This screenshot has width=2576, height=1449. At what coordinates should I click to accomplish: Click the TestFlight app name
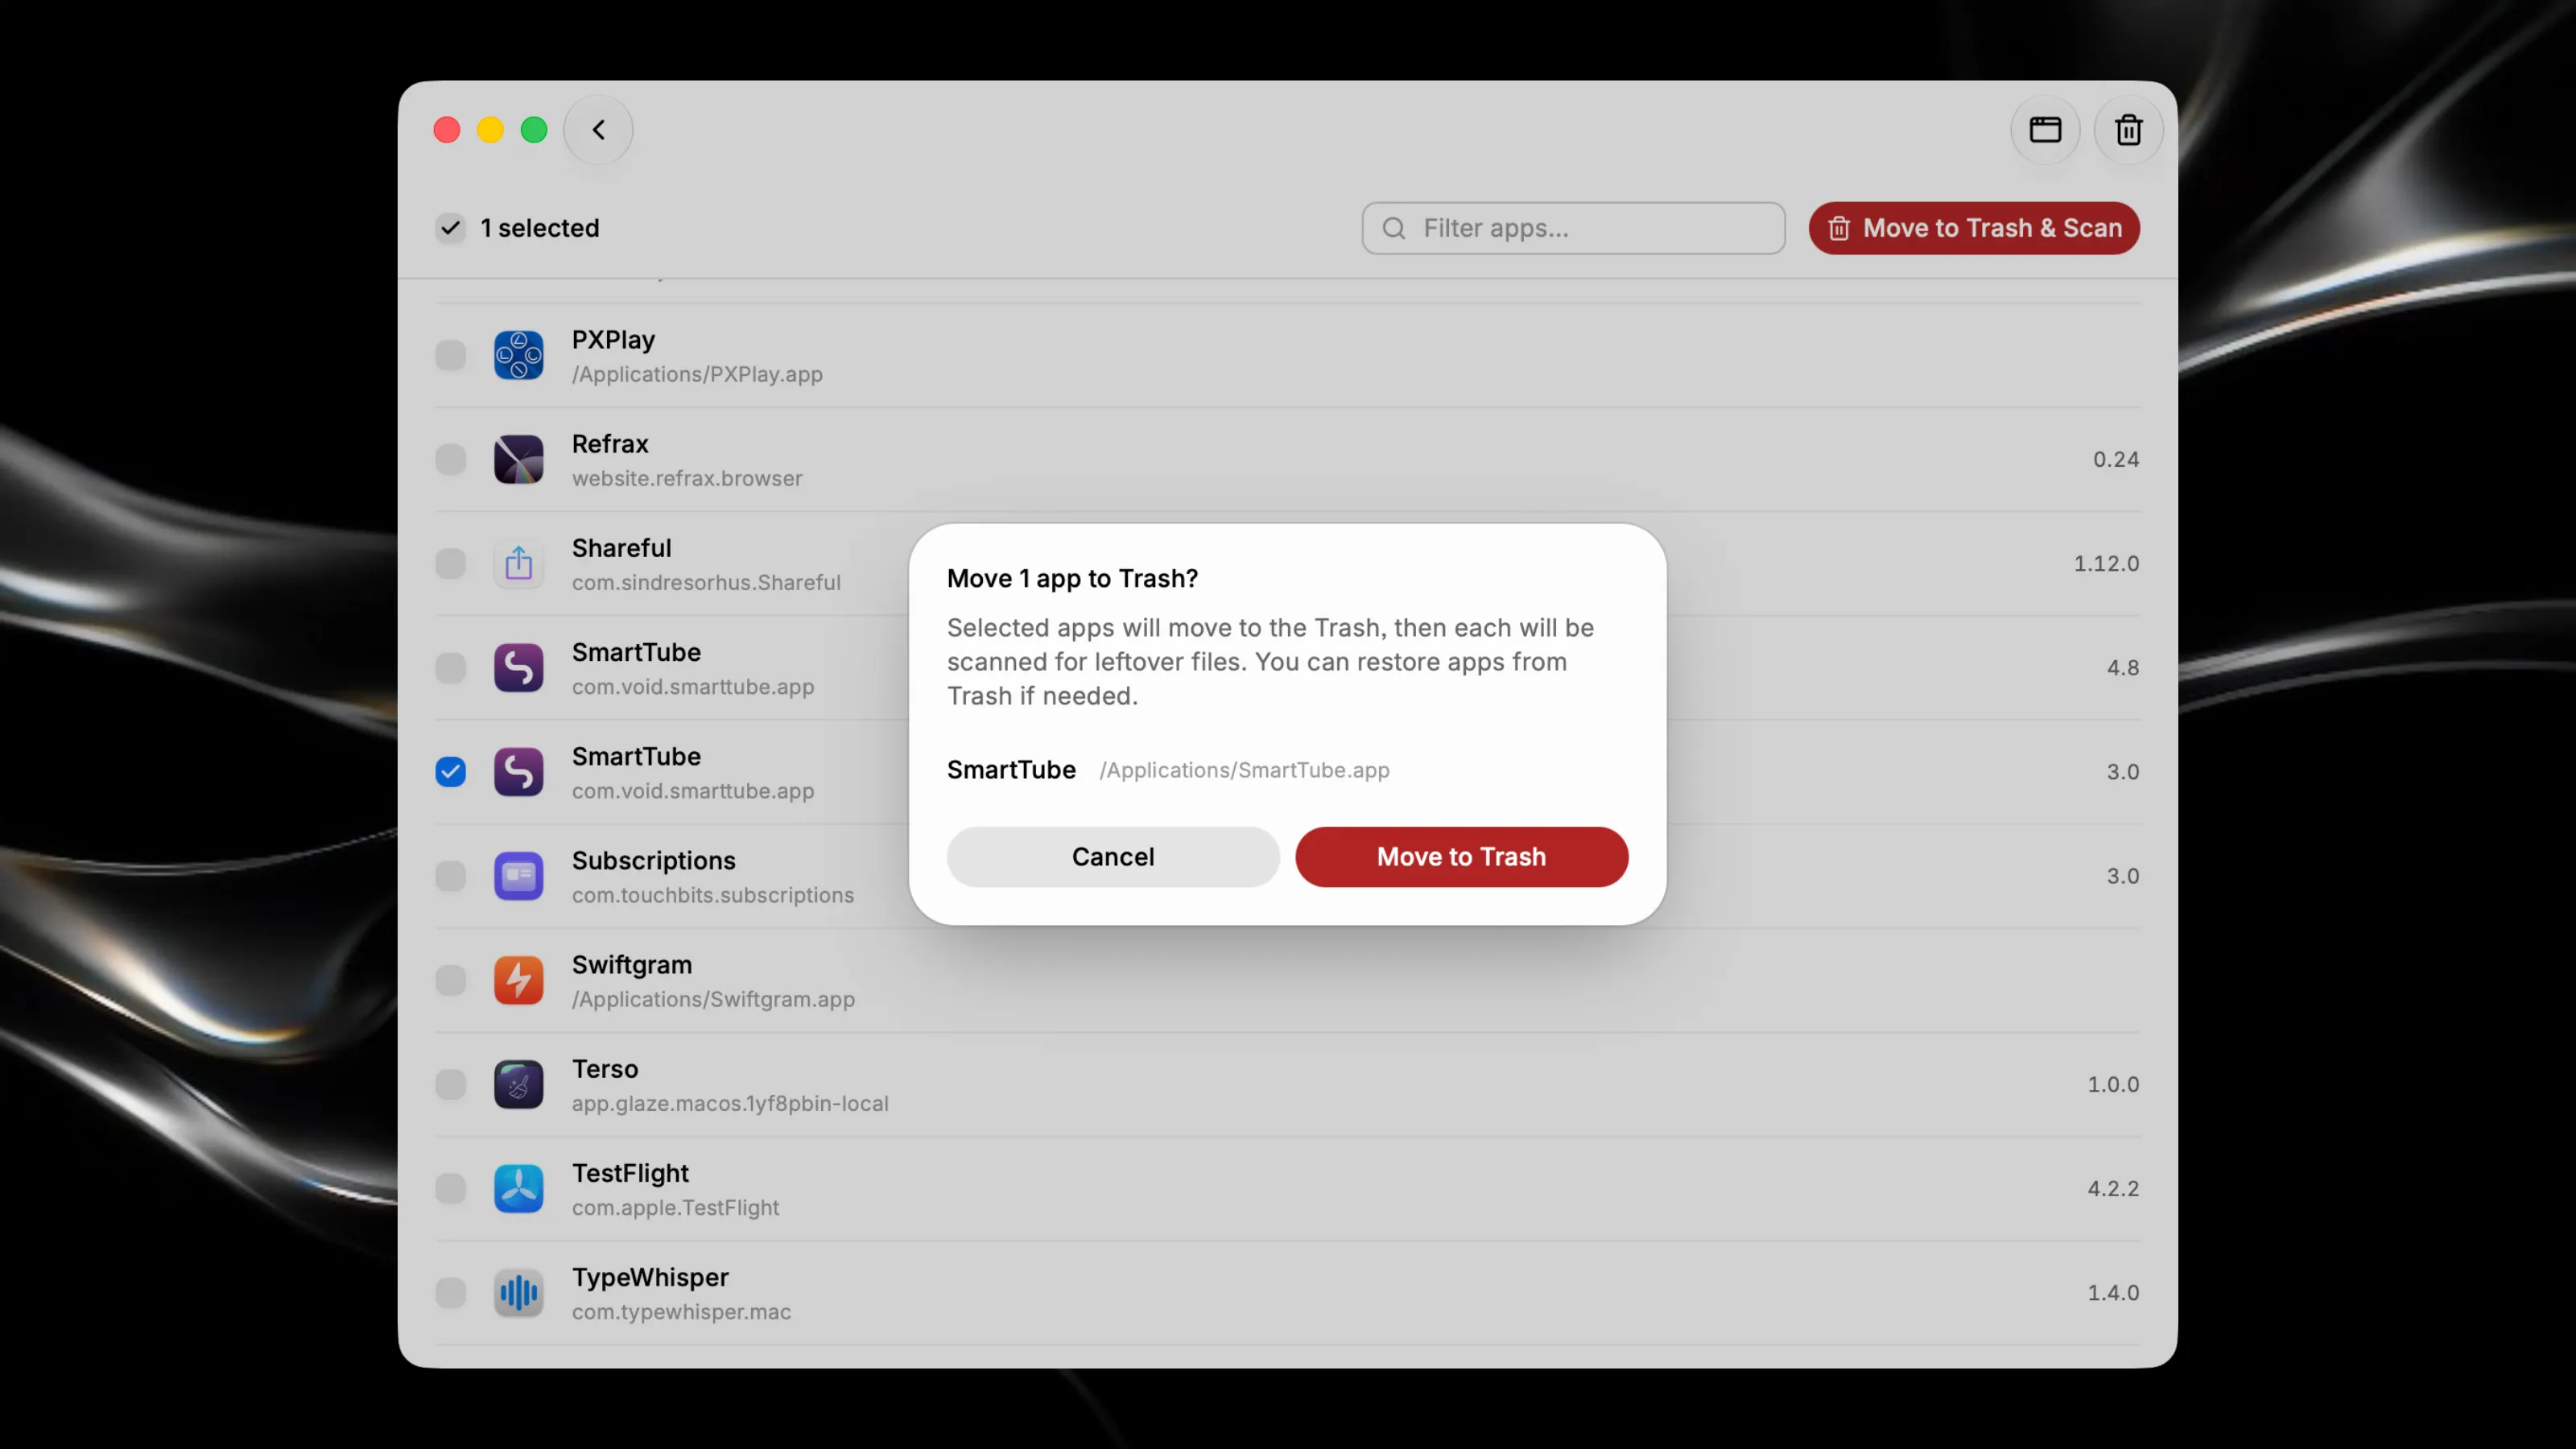coord(630,1174)
